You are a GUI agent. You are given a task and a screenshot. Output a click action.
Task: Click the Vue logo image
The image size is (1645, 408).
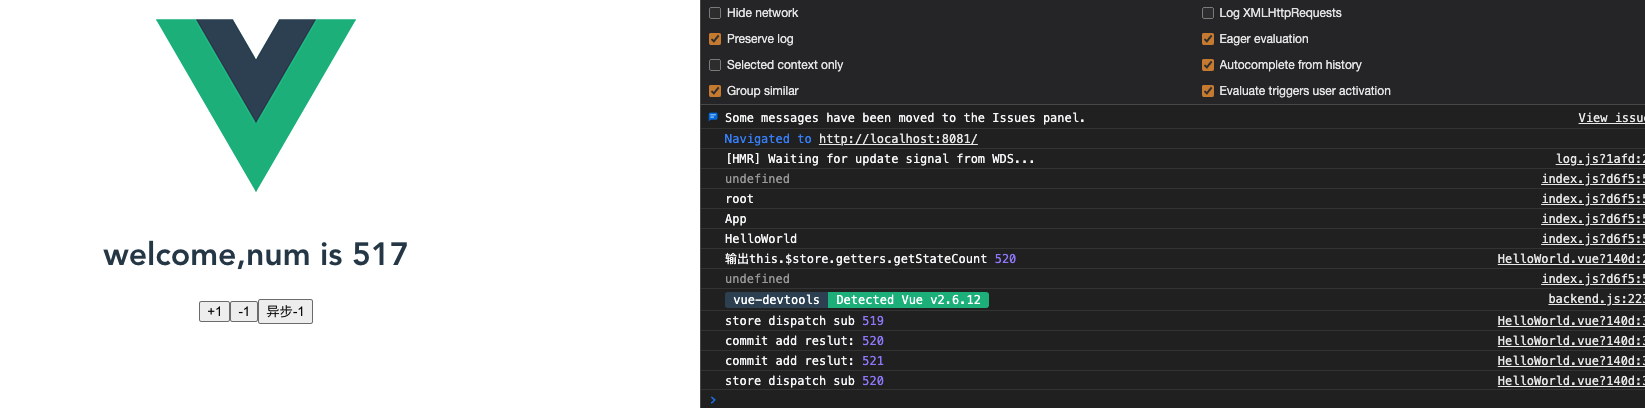coord(256,105)
